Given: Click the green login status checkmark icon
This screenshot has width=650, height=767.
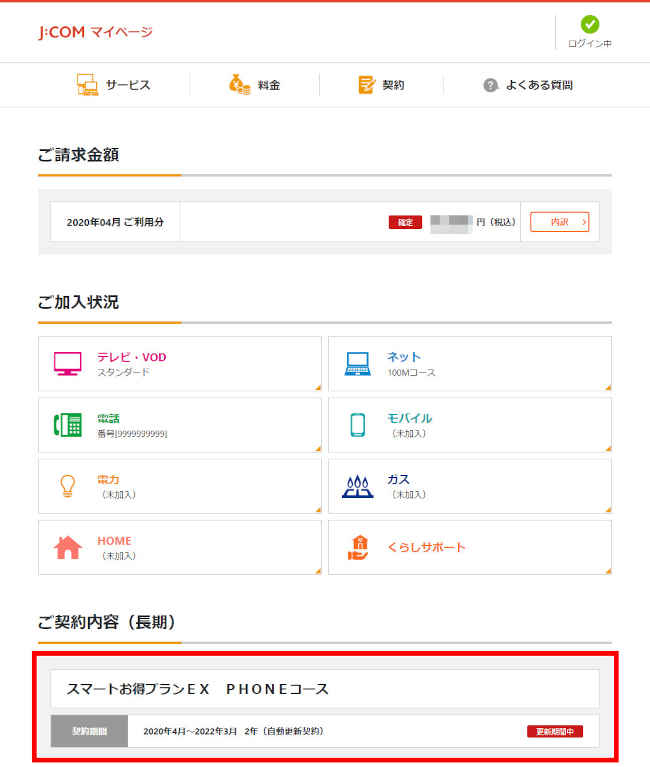Looking at the screenshot, I should 589,24.
